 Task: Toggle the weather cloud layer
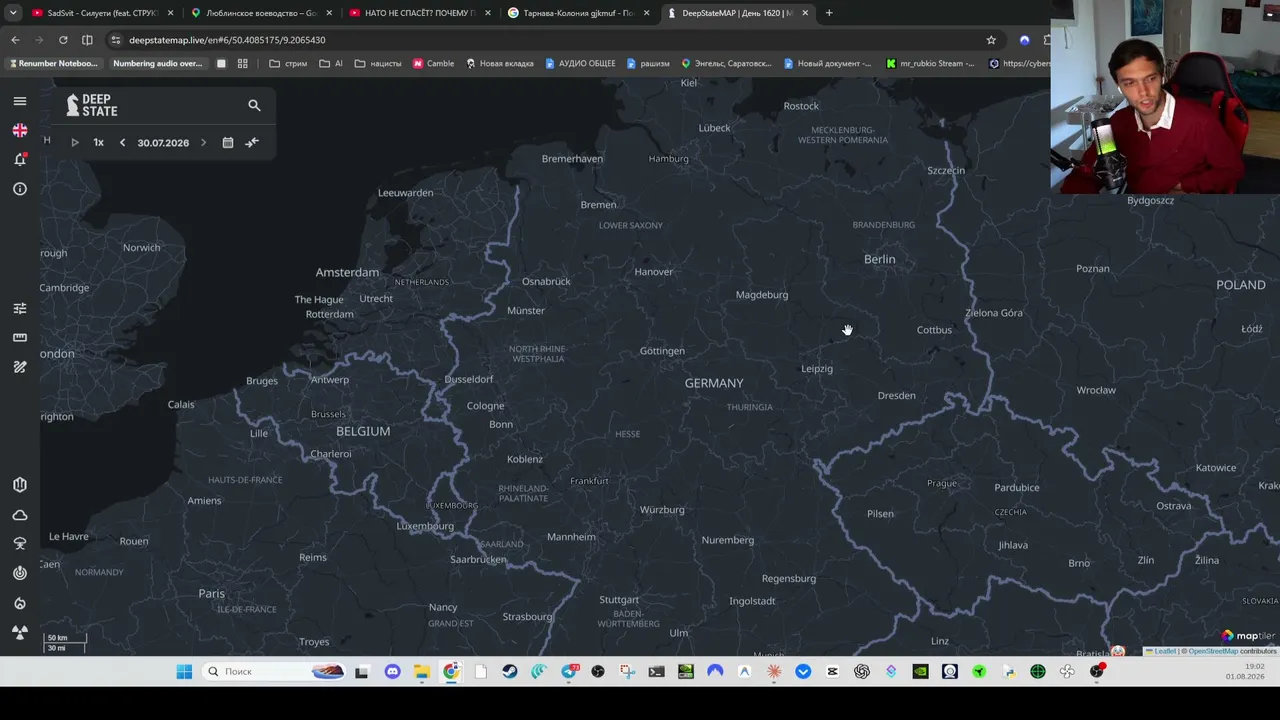tap(20, 515)
